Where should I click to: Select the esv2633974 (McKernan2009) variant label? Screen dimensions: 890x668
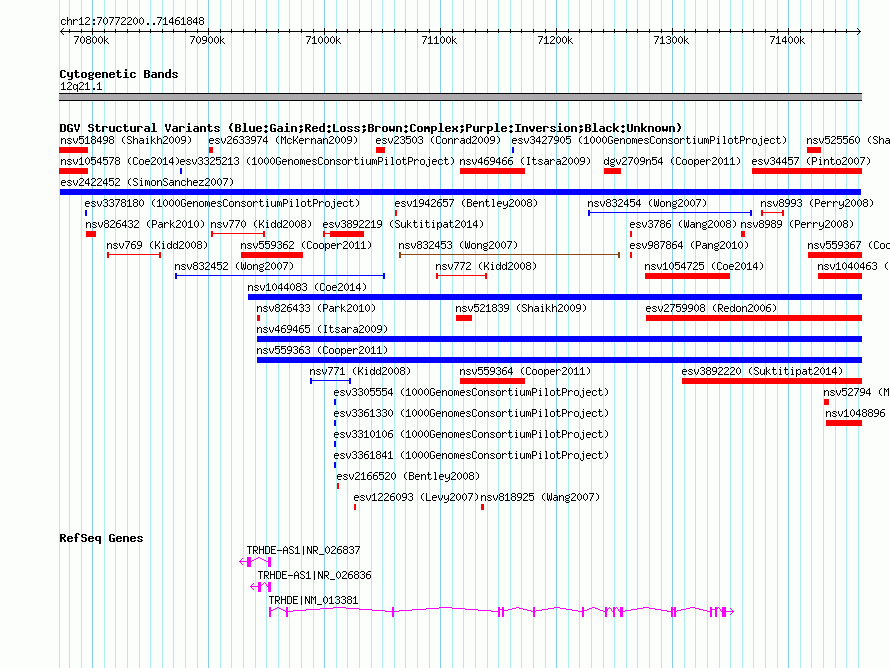[x=283, y=140]
